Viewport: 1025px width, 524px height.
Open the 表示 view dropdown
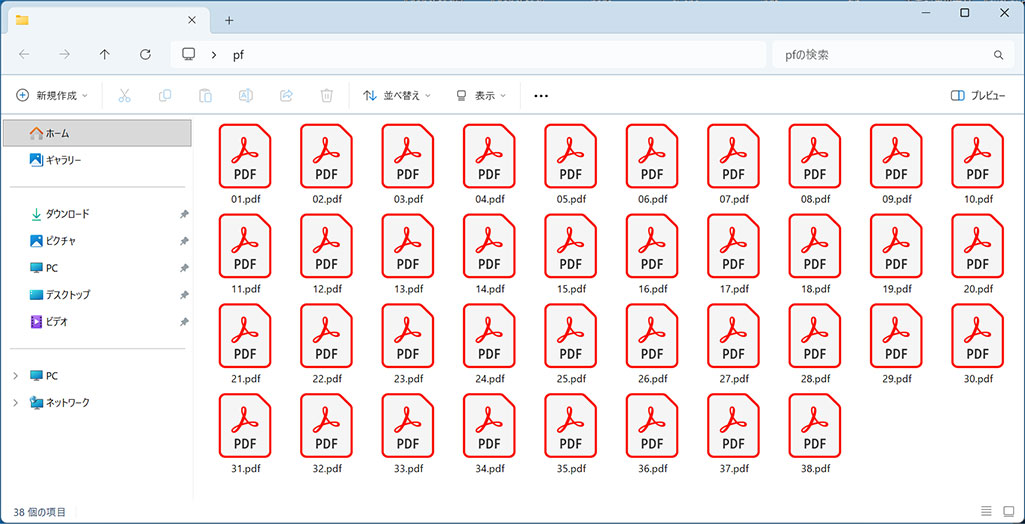pos(481,96)
